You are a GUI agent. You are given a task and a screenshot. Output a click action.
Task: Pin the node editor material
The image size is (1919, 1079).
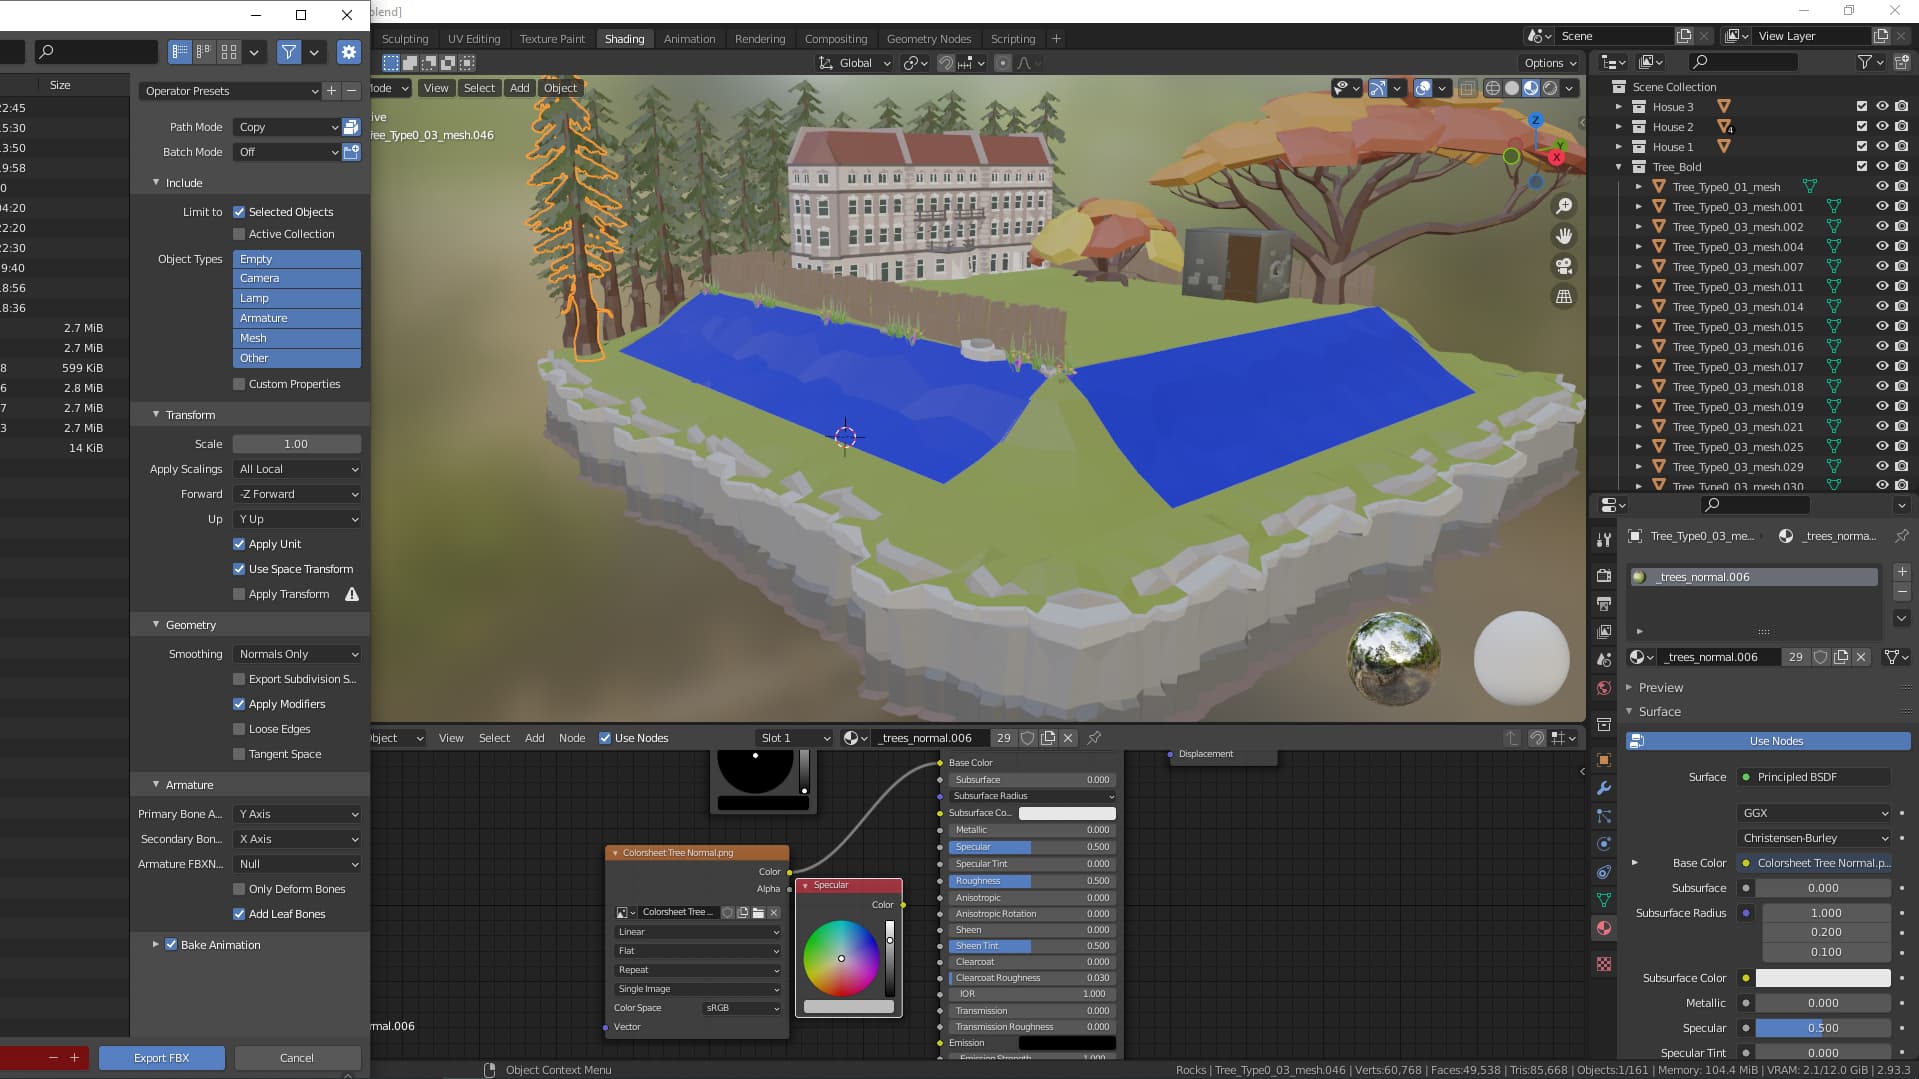(1094, 738)
